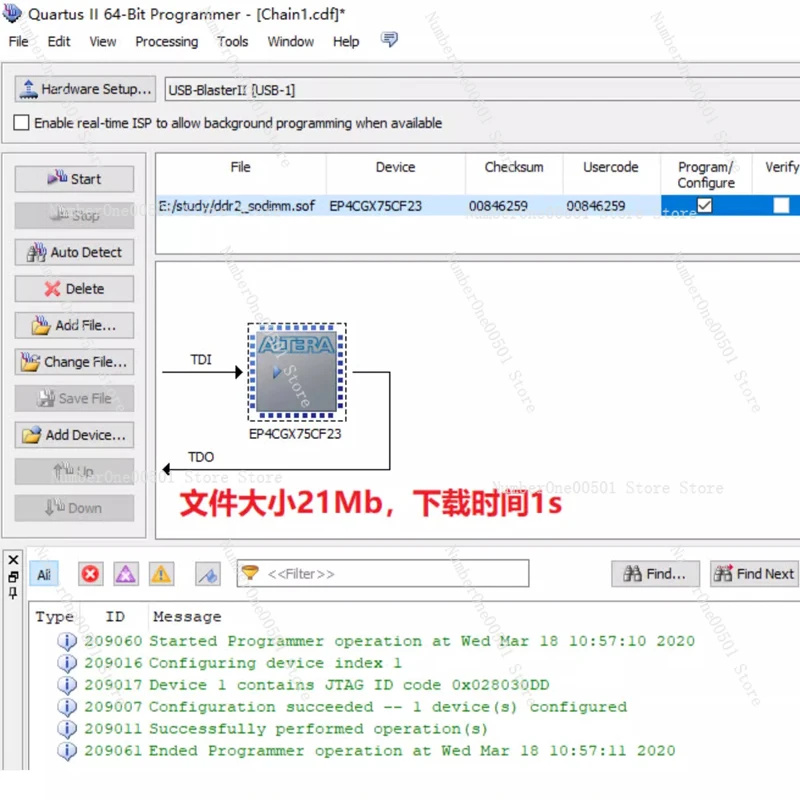Screen dimensions: 800x800
Task: Click the Device column header
Action: (x=395, y=167)
